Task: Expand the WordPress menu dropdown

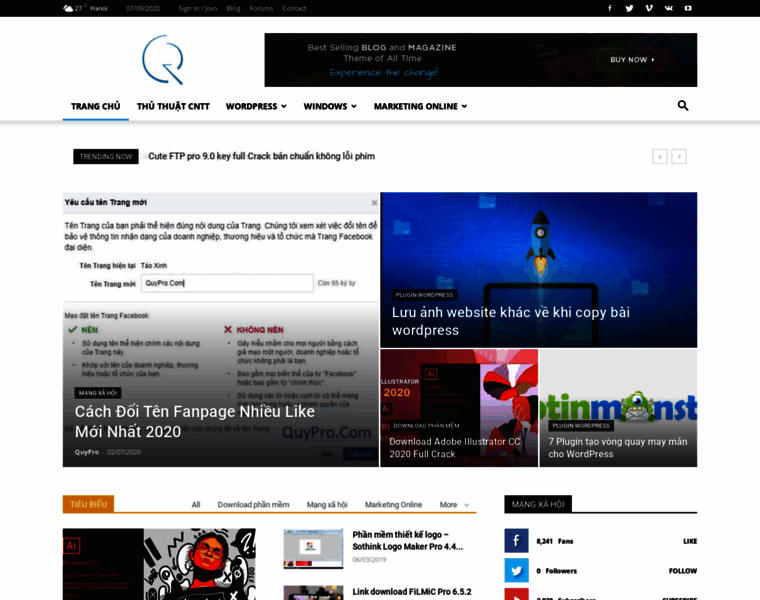Action: [x=256, y=106]
